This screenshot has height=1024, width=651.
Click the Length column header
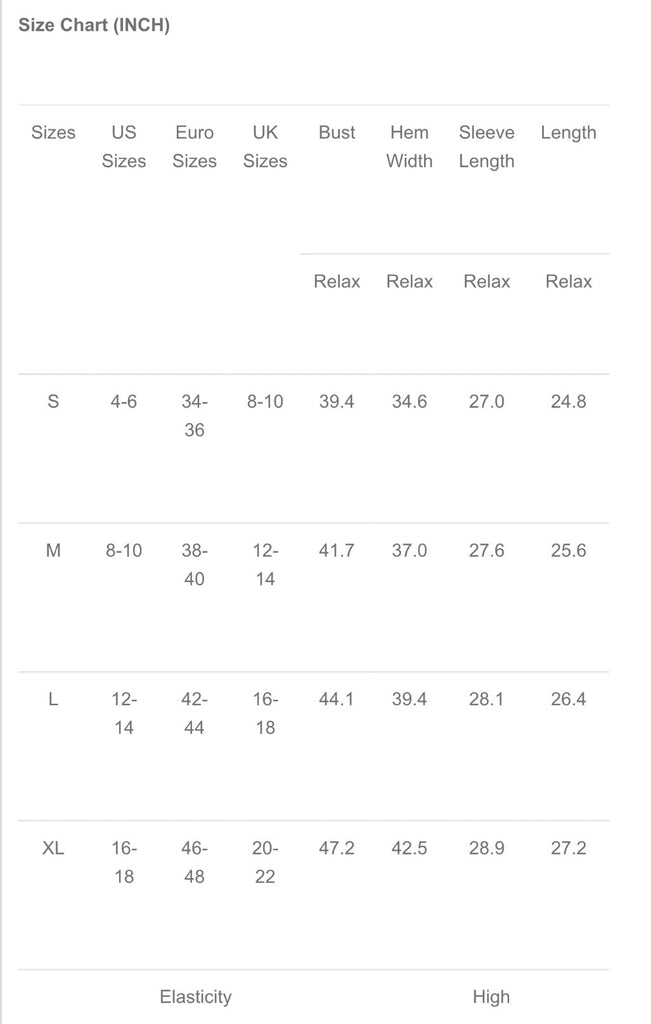(568, 133)
